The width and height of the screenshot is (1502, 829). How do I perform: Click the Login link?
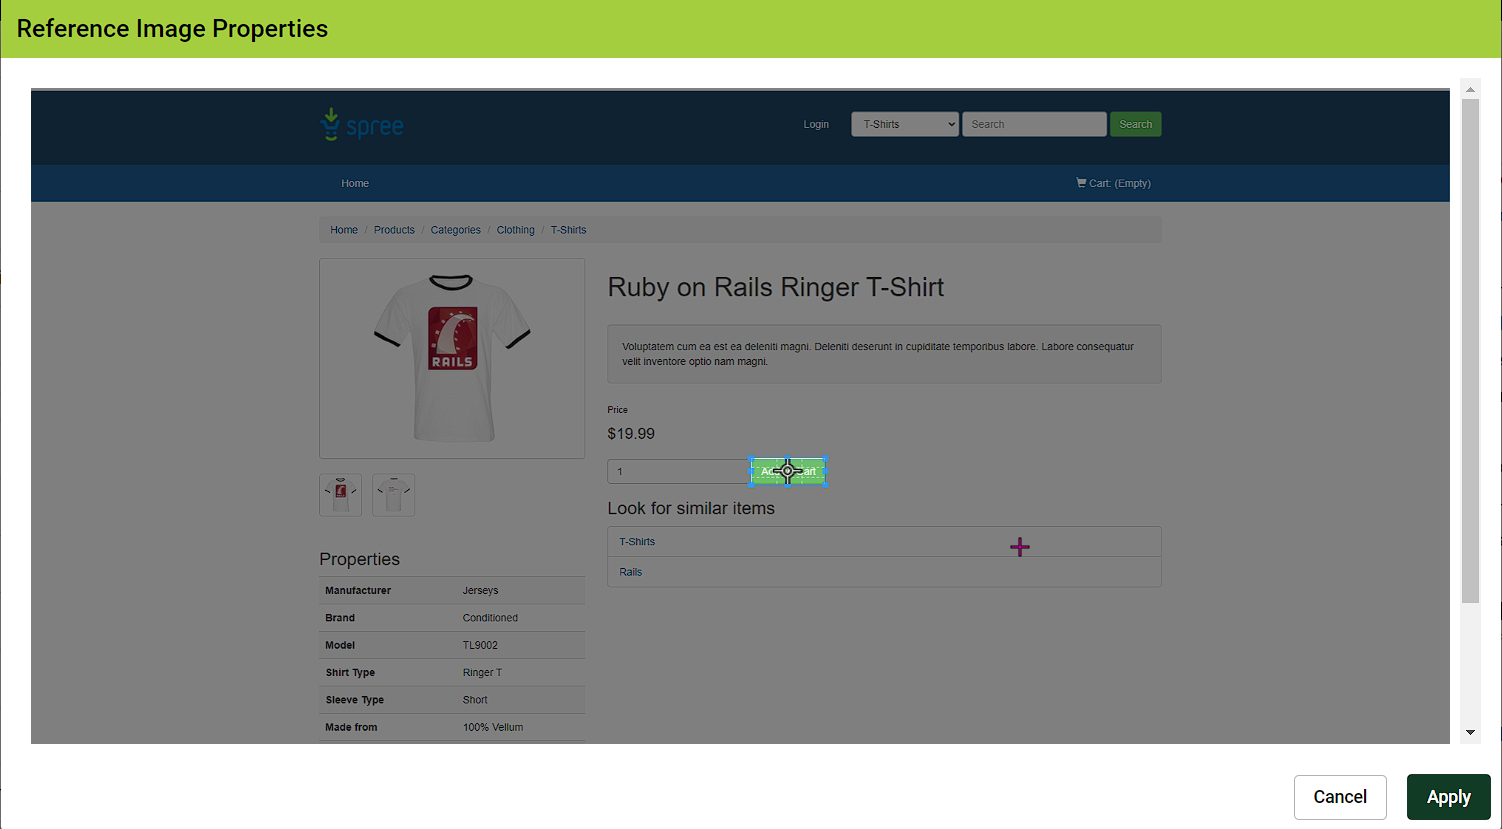816,124
